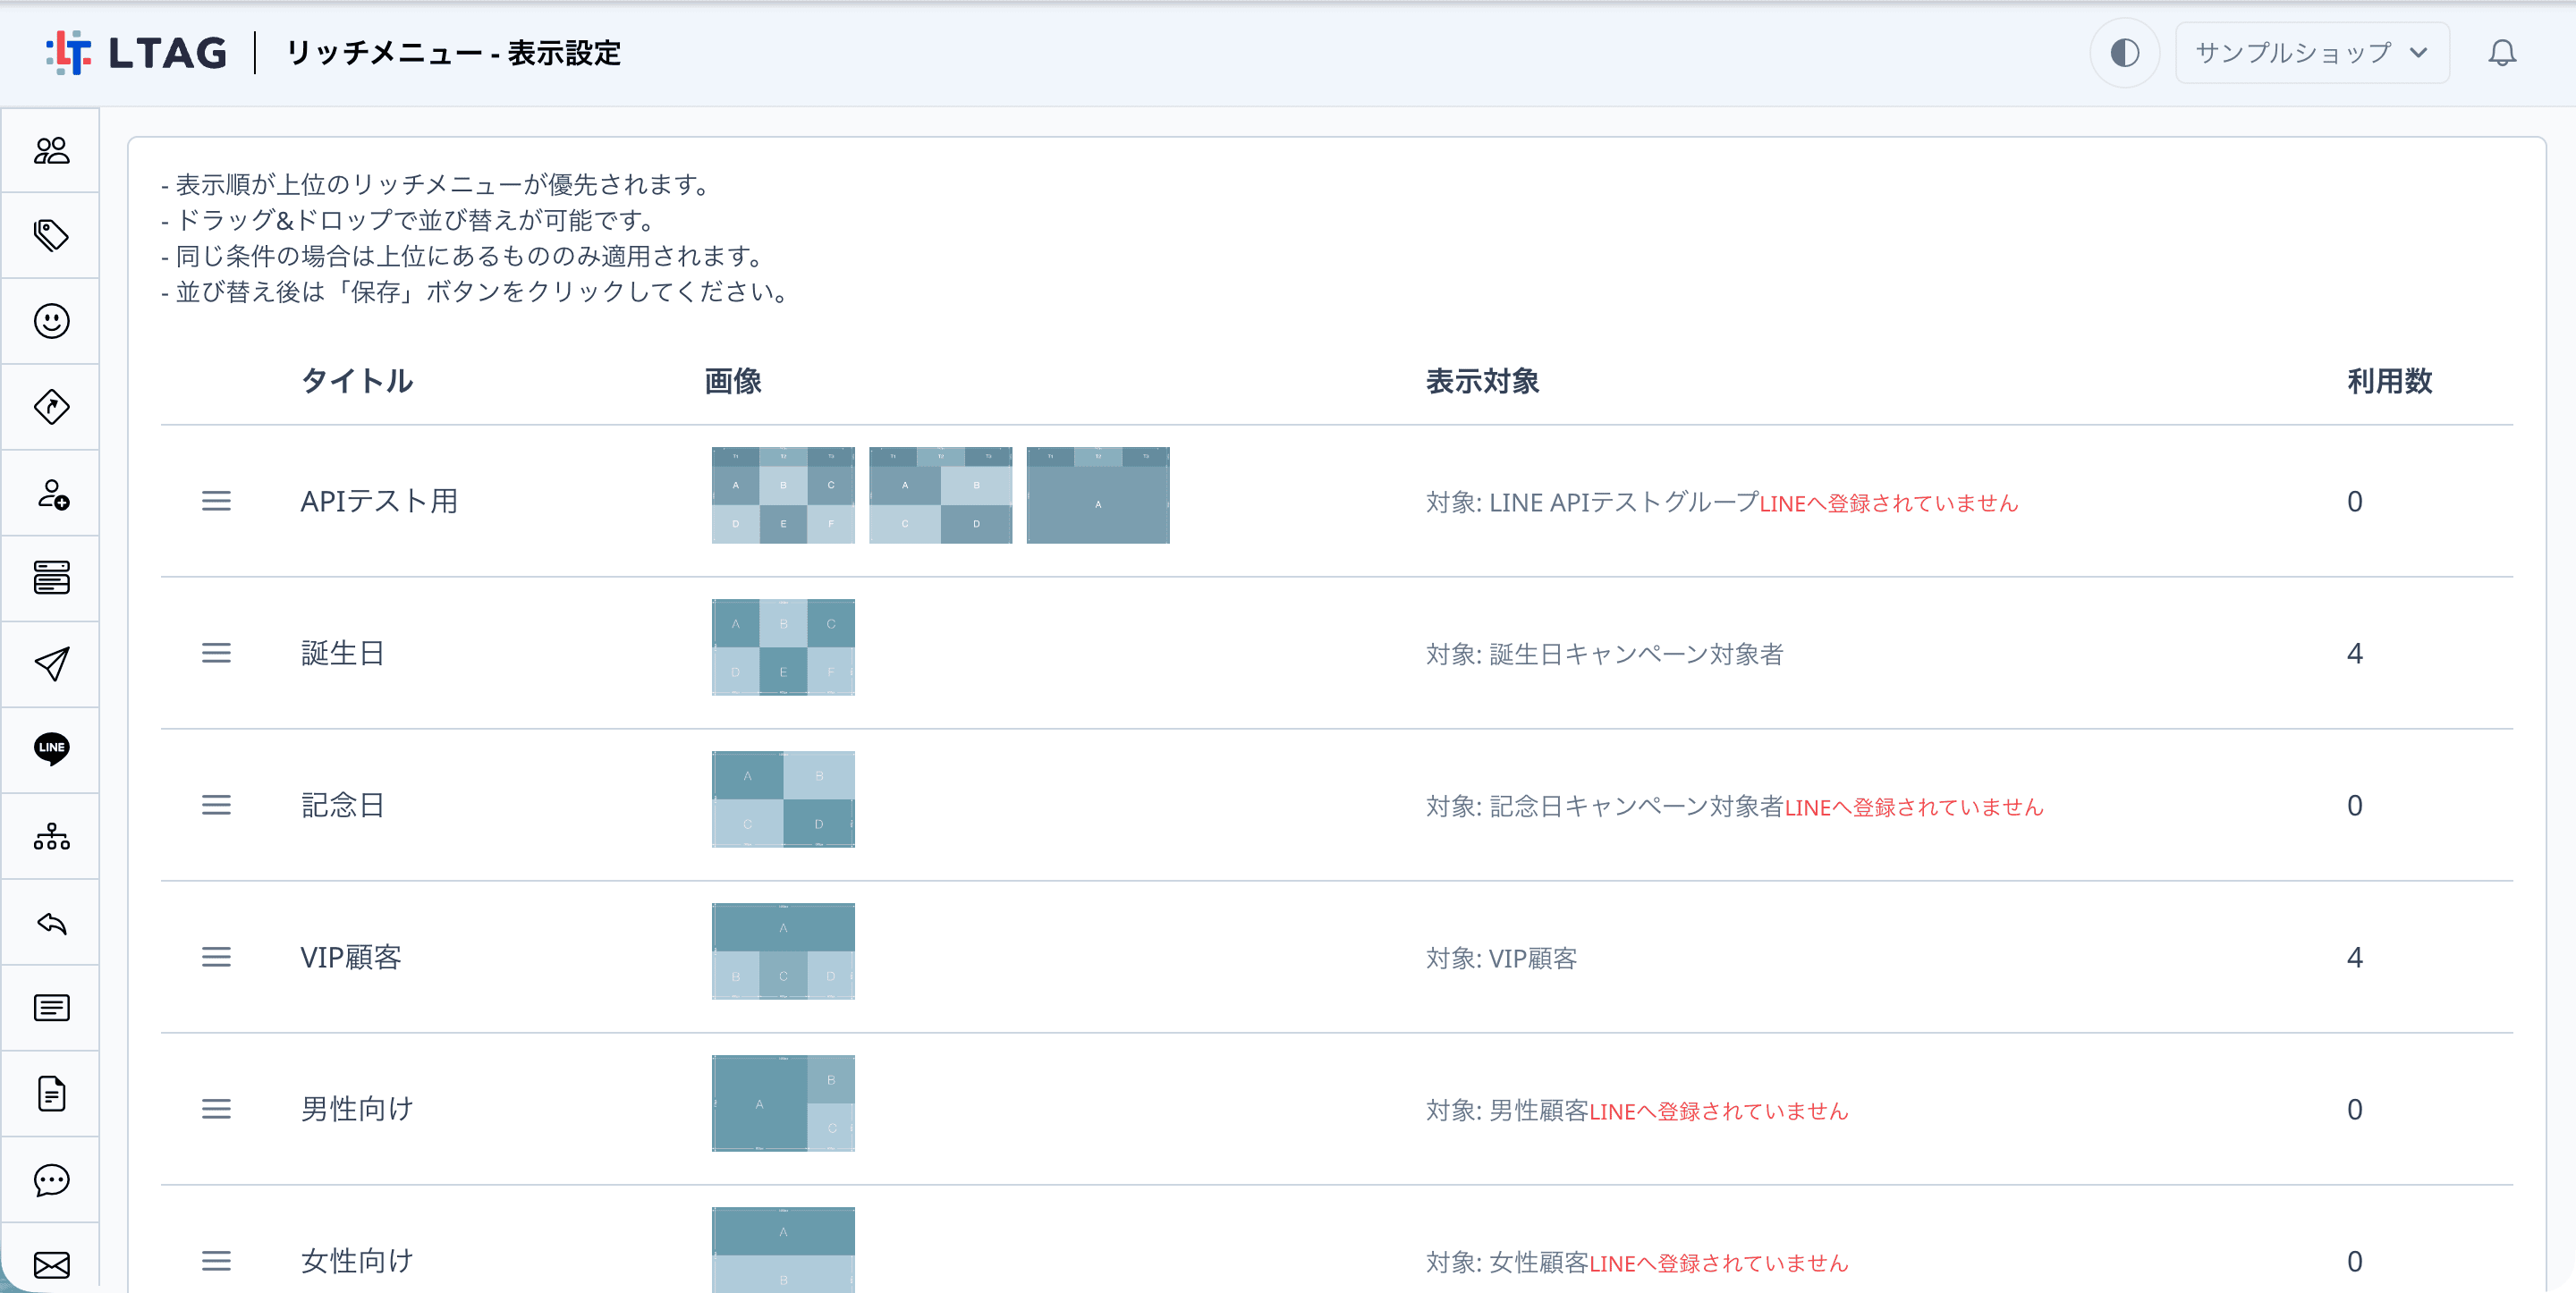The width and height of the screenshot is (2576, 1293).
Task: Click the title text 記念日
Action: [342, 805]
